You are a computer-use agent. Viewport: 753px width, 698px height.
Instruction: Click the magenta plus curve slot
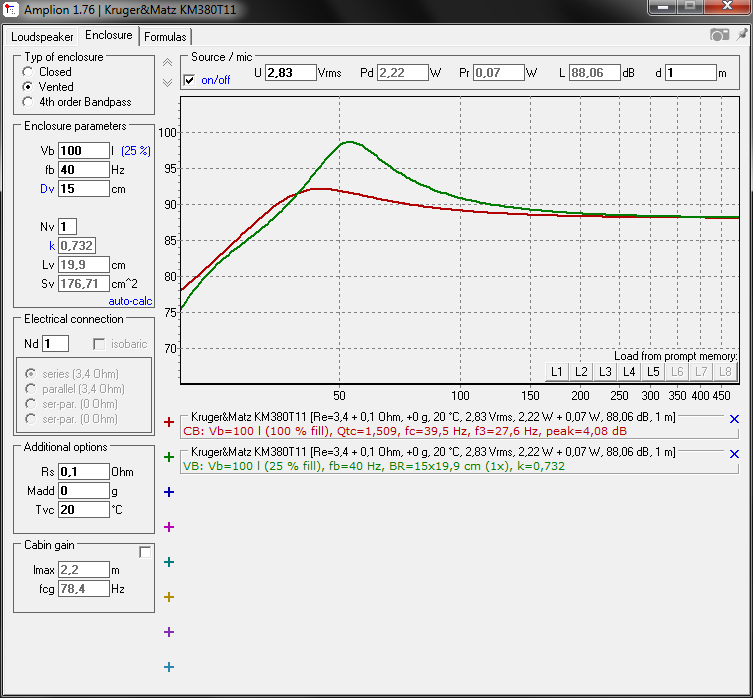click(x=169, y=527)
